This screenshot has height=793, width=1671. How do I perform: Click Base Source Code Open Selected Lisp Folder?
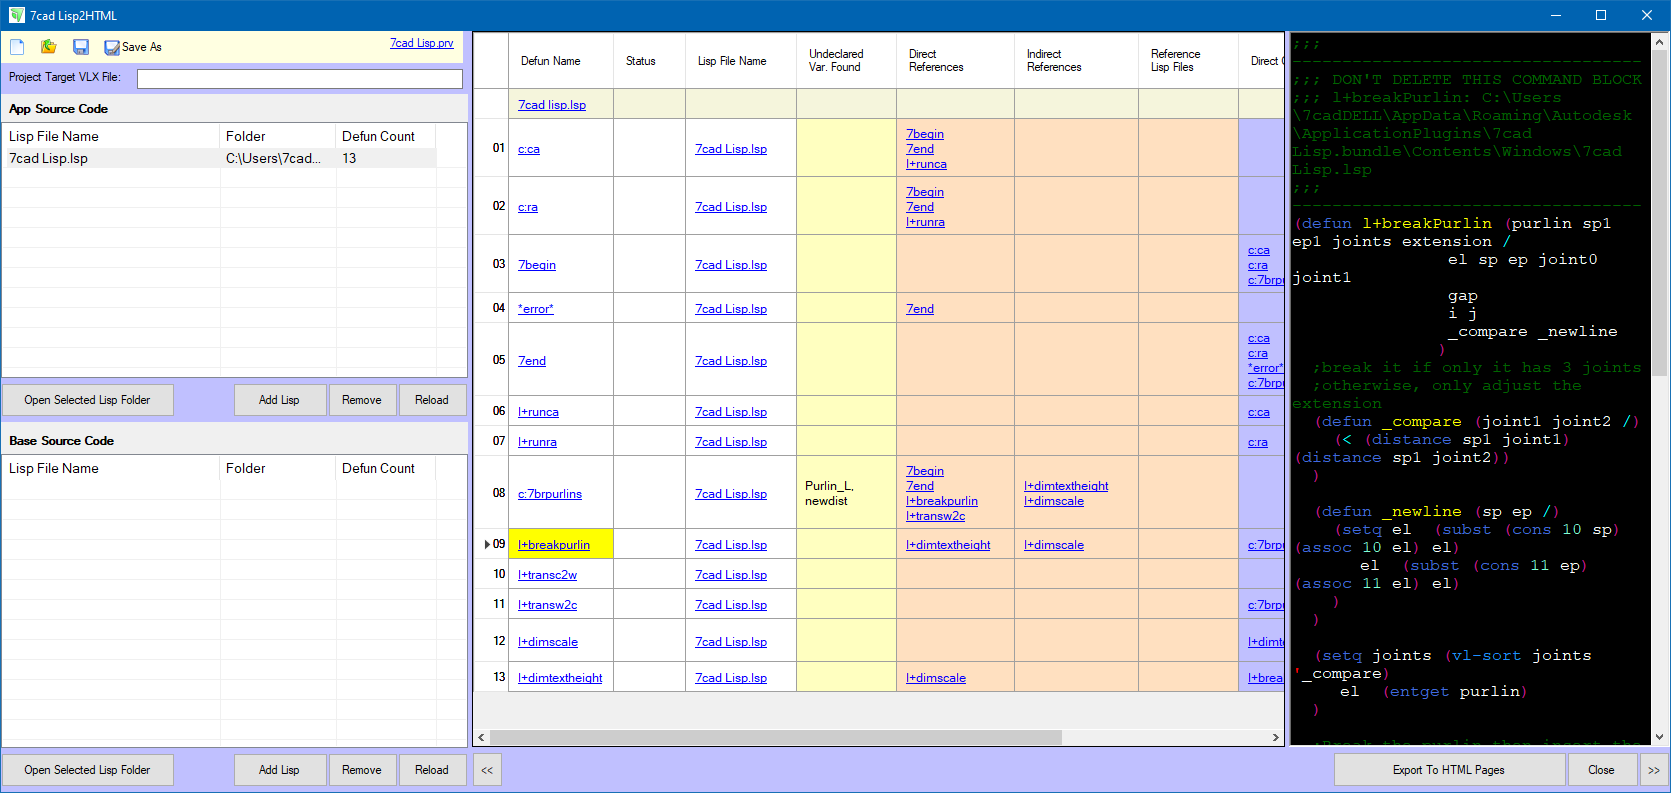pos(87,770)
